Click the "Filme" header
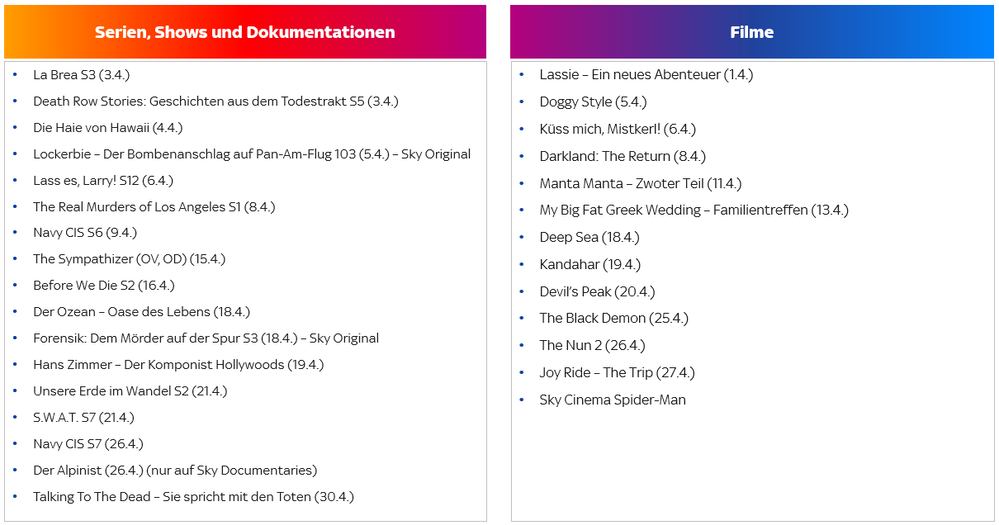999x525 pixels. (x=752, y=32)
